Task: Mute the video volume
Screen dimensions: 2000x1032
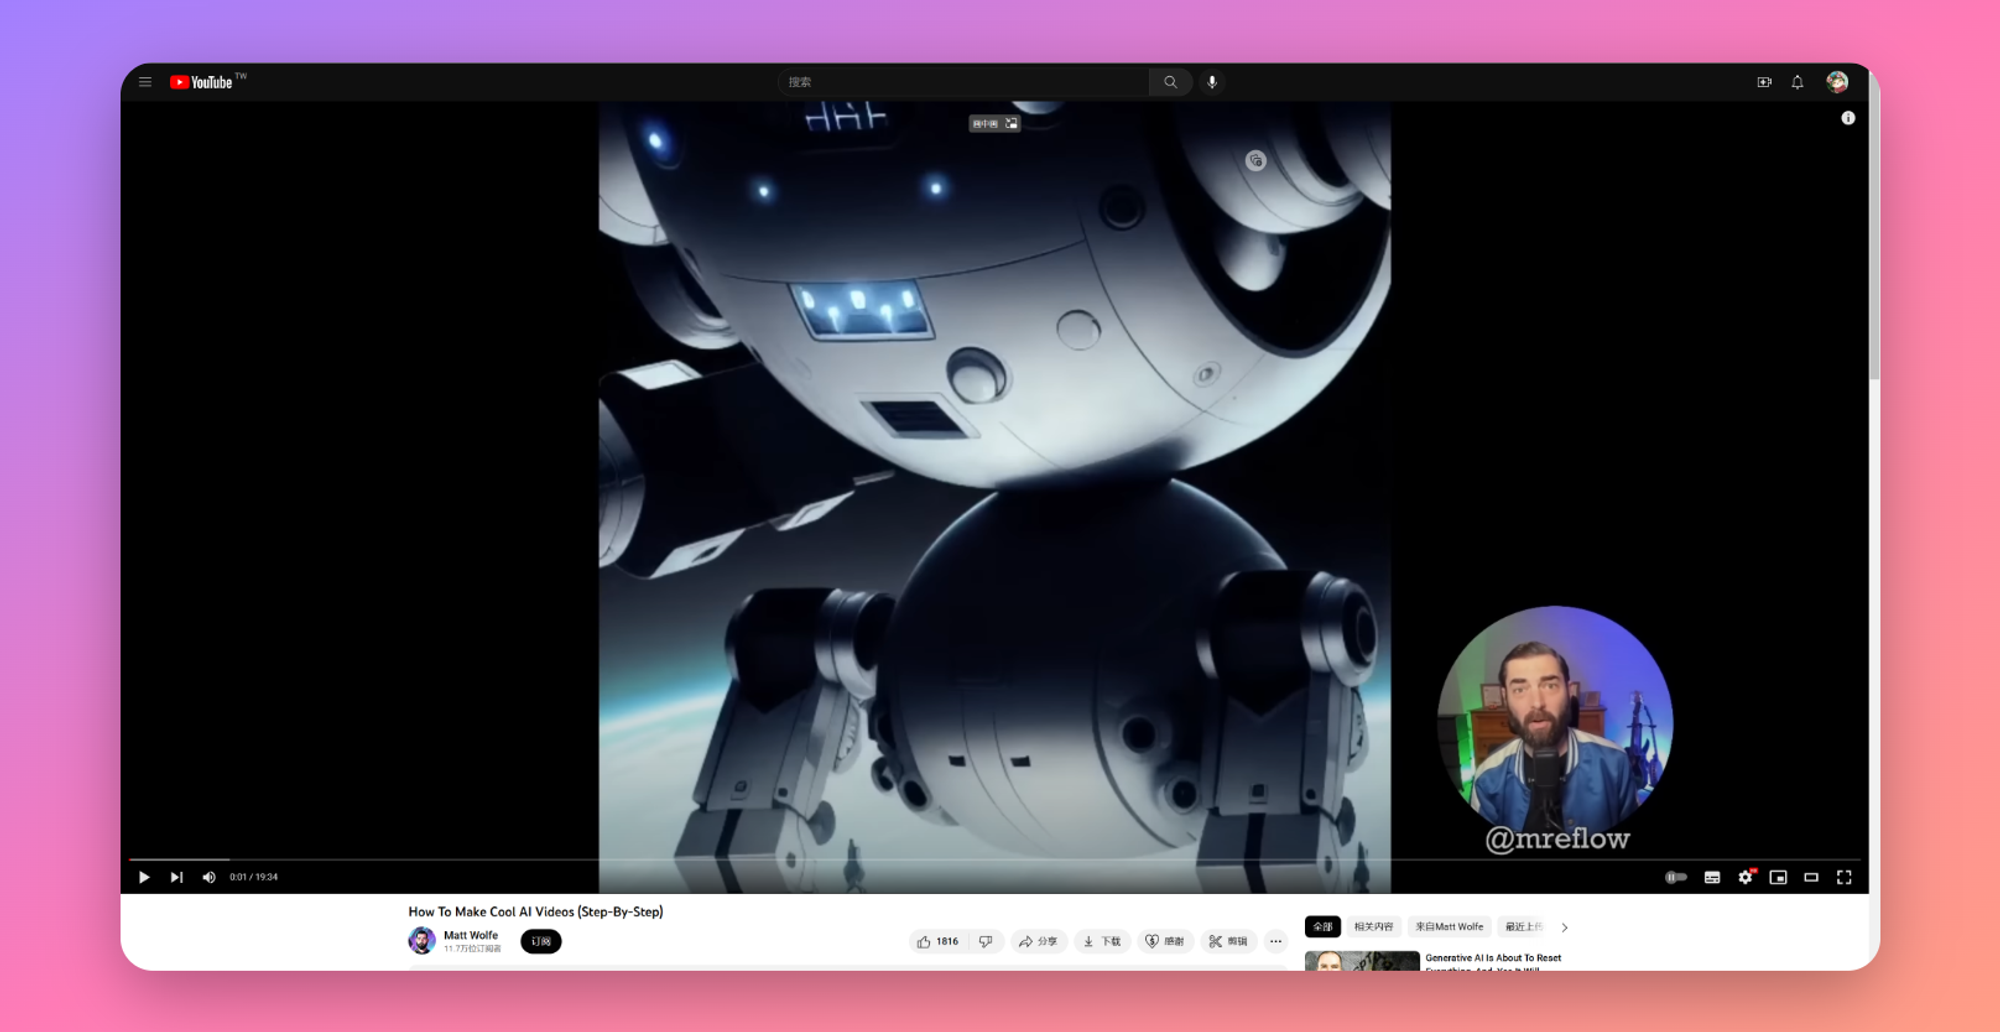Action: (x=209, y=877)
